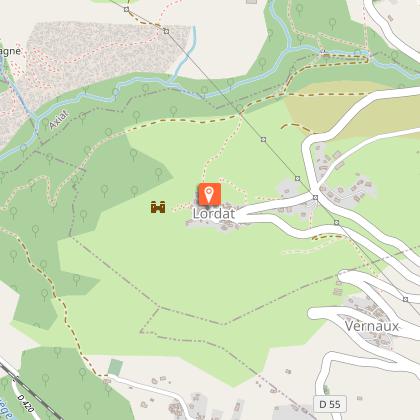Select the D 55 road shield
Screen dimensions: 420x420
330,404
